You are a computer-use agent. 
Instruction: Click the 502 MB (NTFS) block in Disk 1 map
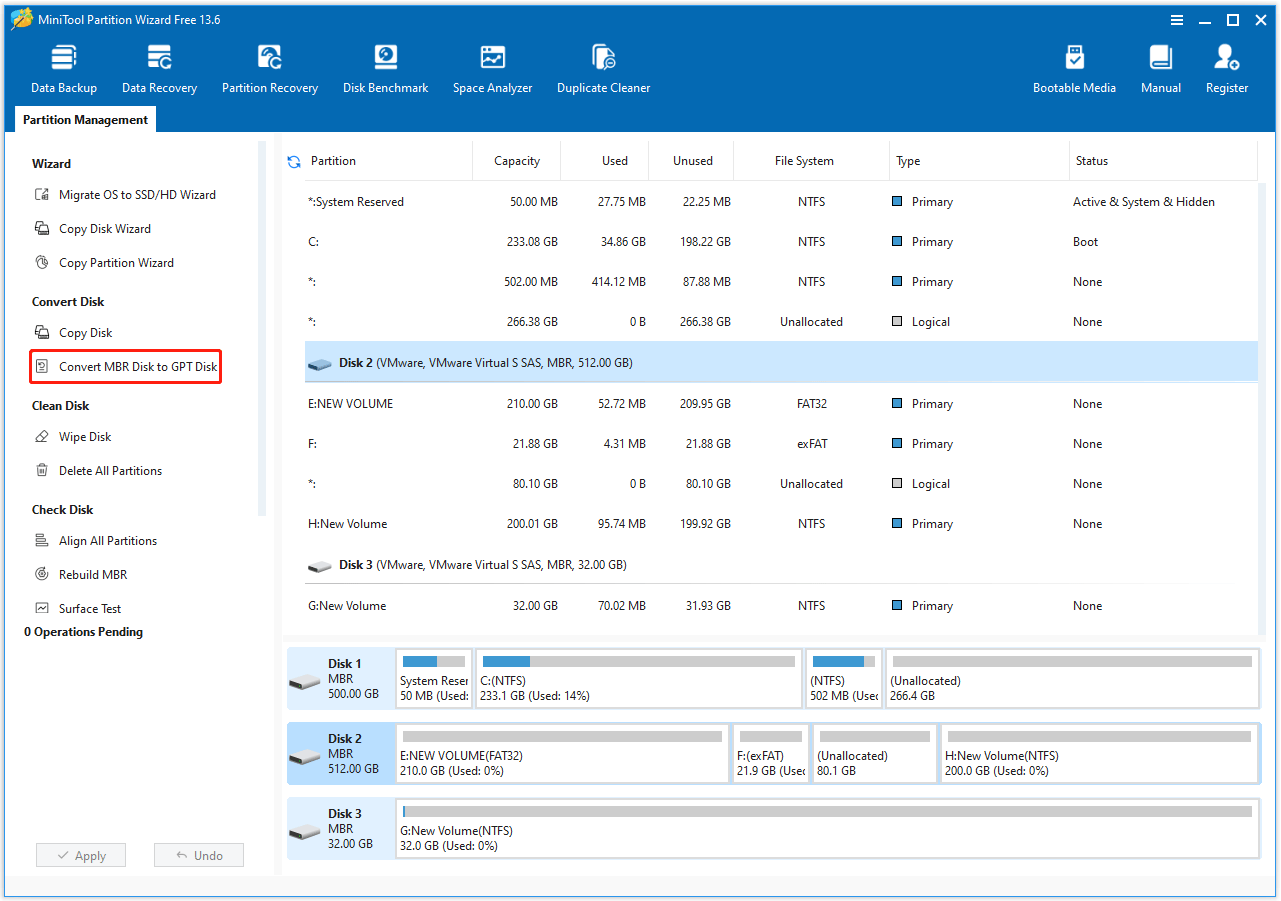point(844,679)
